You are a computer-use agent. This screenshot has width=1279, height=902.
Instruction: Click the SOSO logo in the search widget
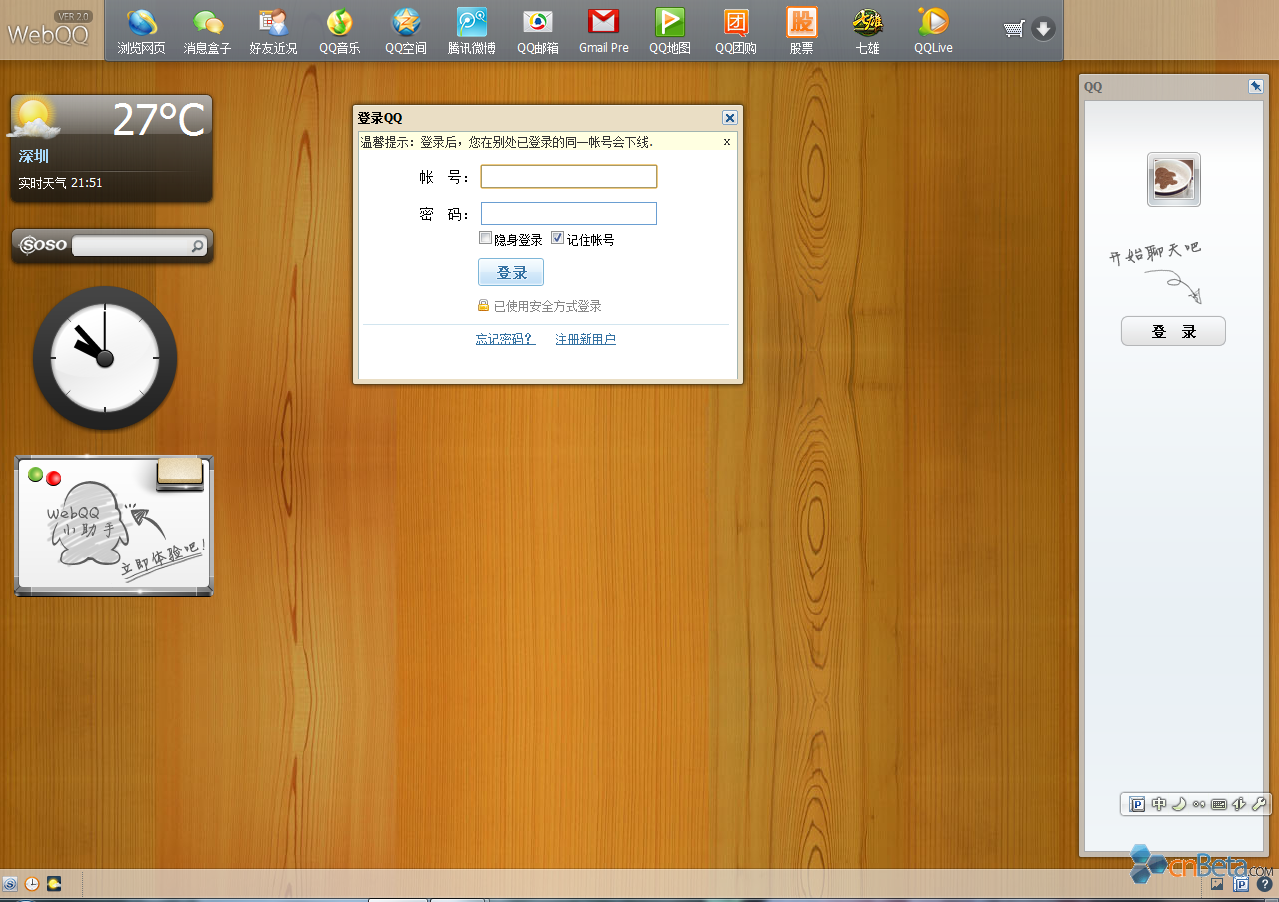tap(43, 245)
